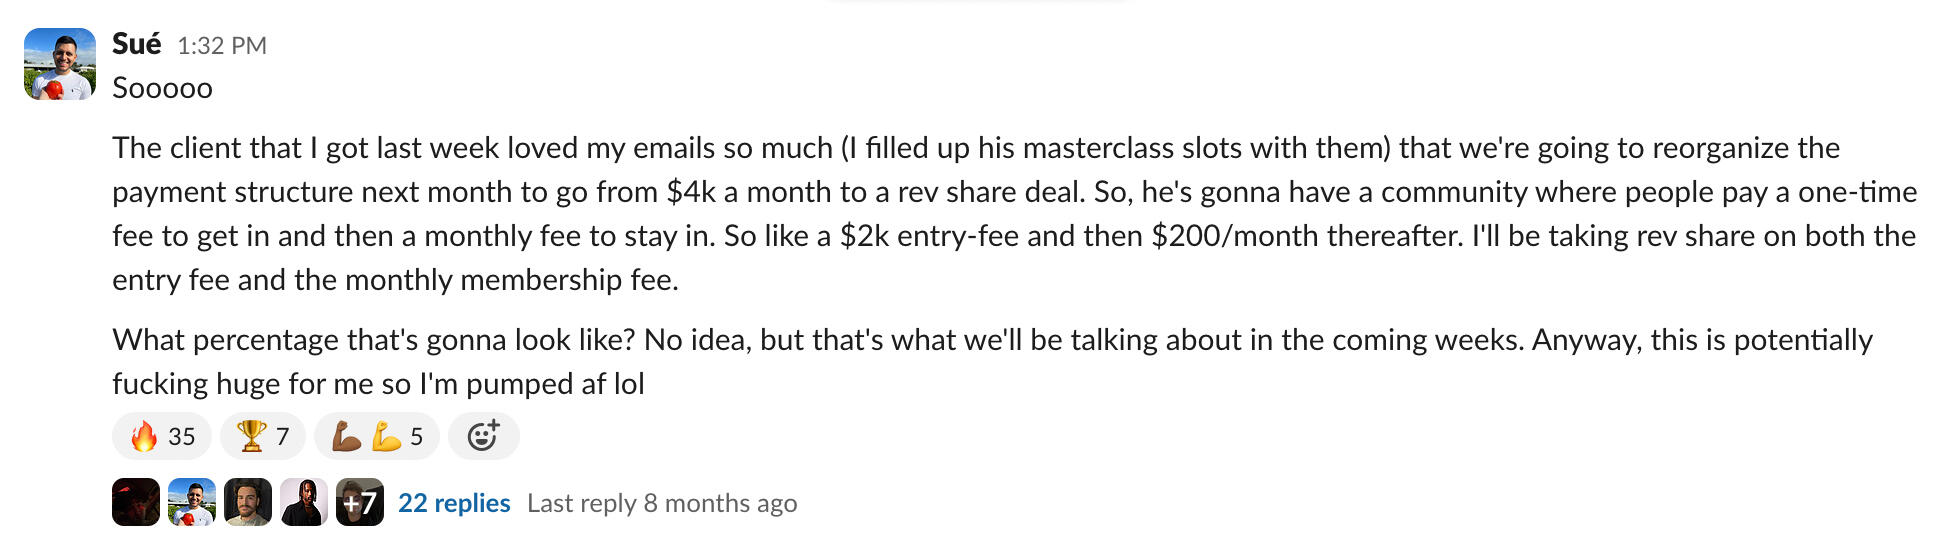Screen dimensions: 1954x544
Task: Click the 'Sooooo' opening line
Action: click(162, 88)
